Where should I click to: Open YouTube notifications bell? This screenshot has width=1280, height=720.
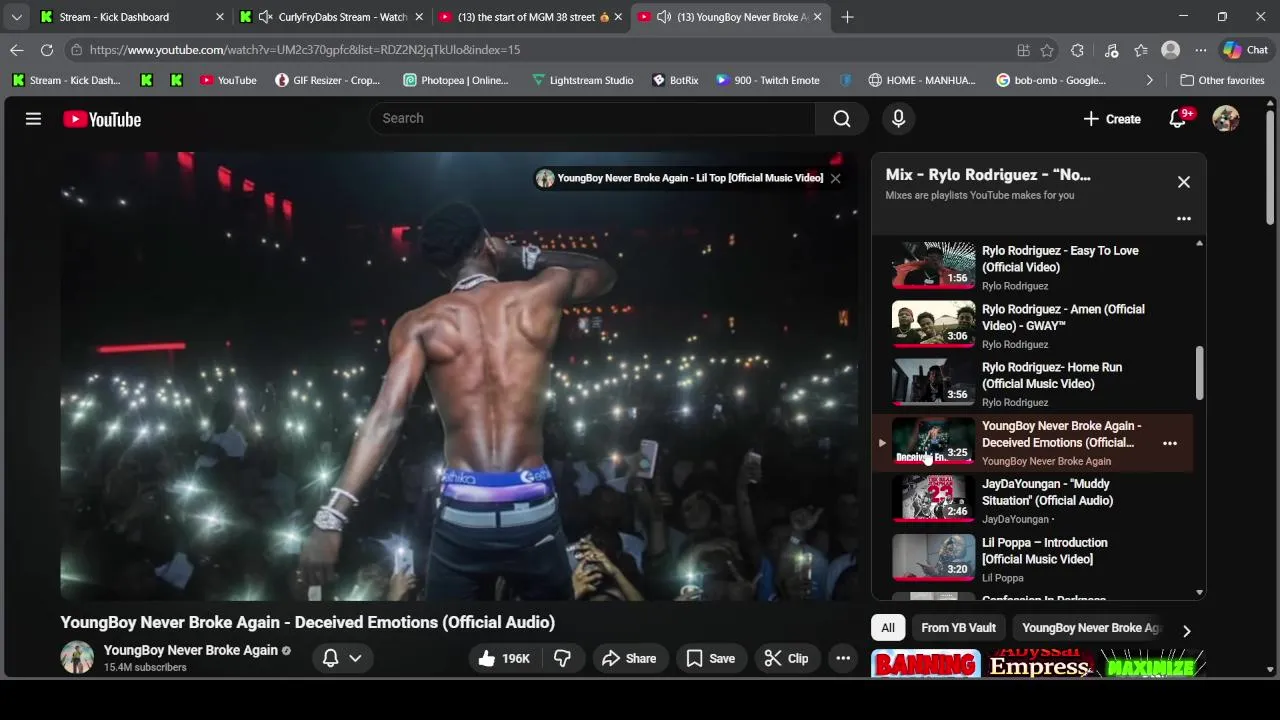1178,119
